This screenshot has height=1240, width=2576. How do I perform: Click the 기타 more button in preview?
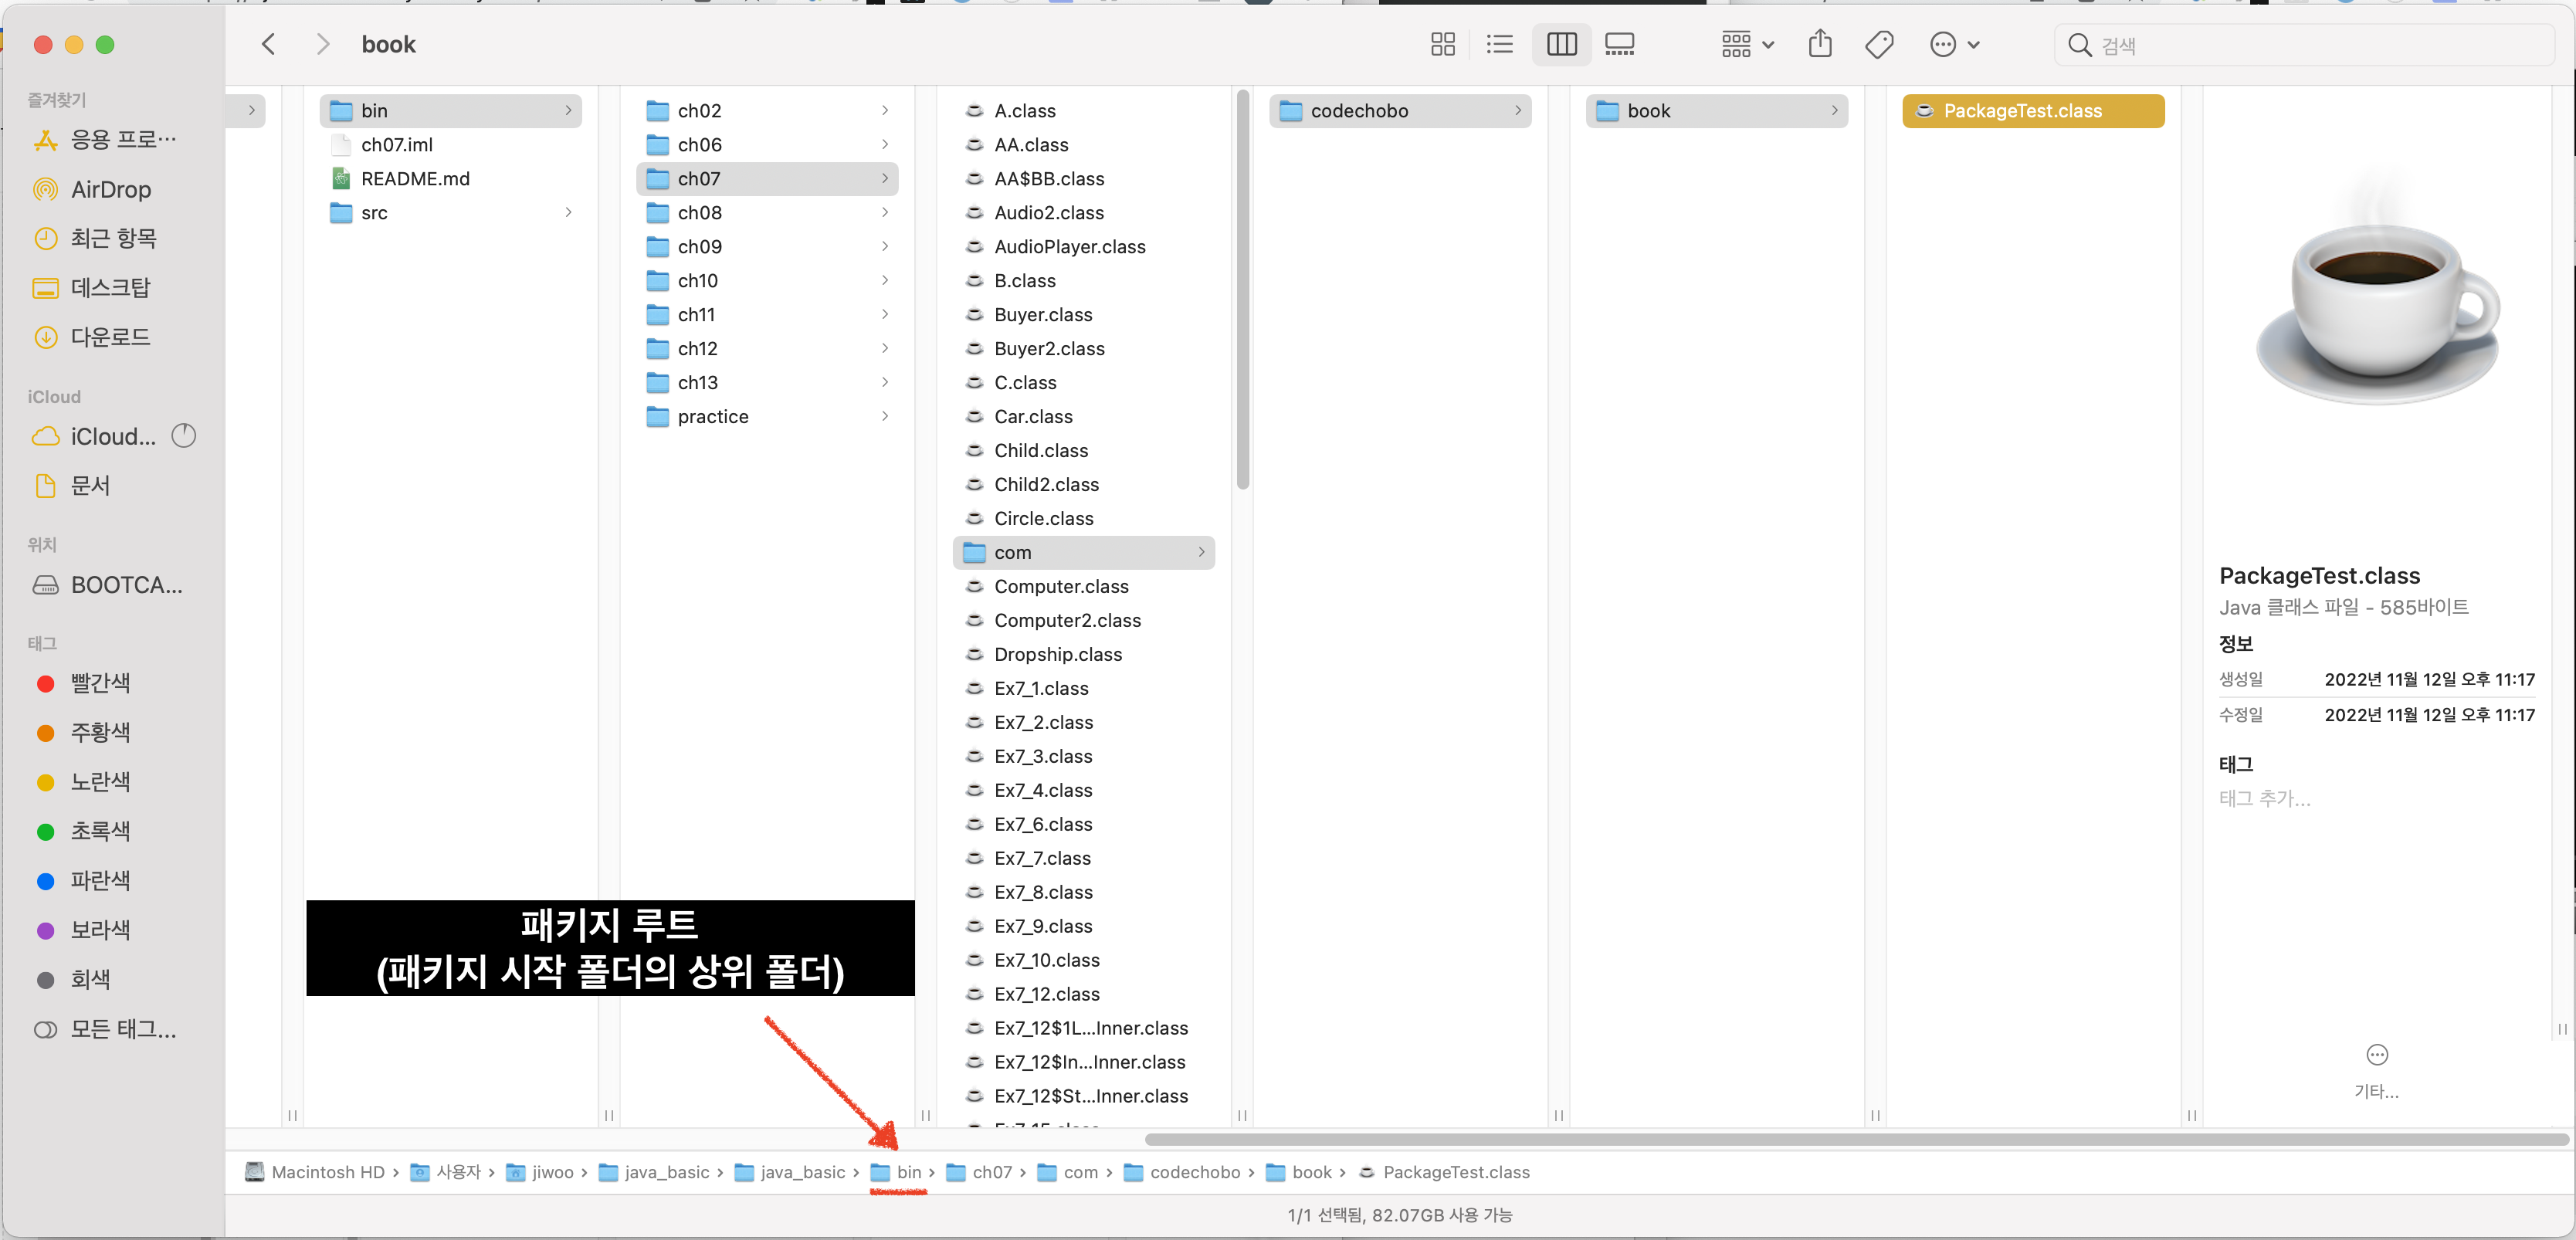click(x=2376, y=1056)
